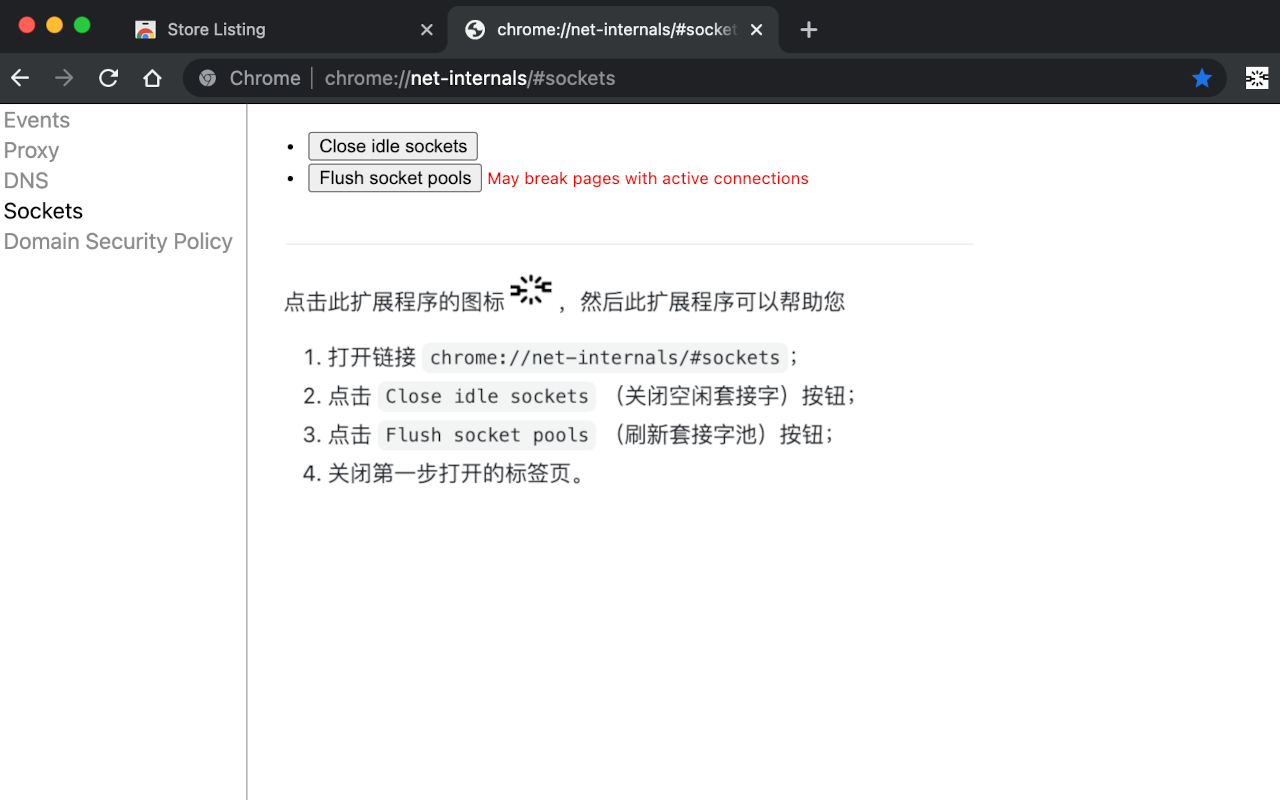Click the extension icon beside the bookmark star
The width and height of the screenshot is (1280, 800).
(x=1256, y=77)
